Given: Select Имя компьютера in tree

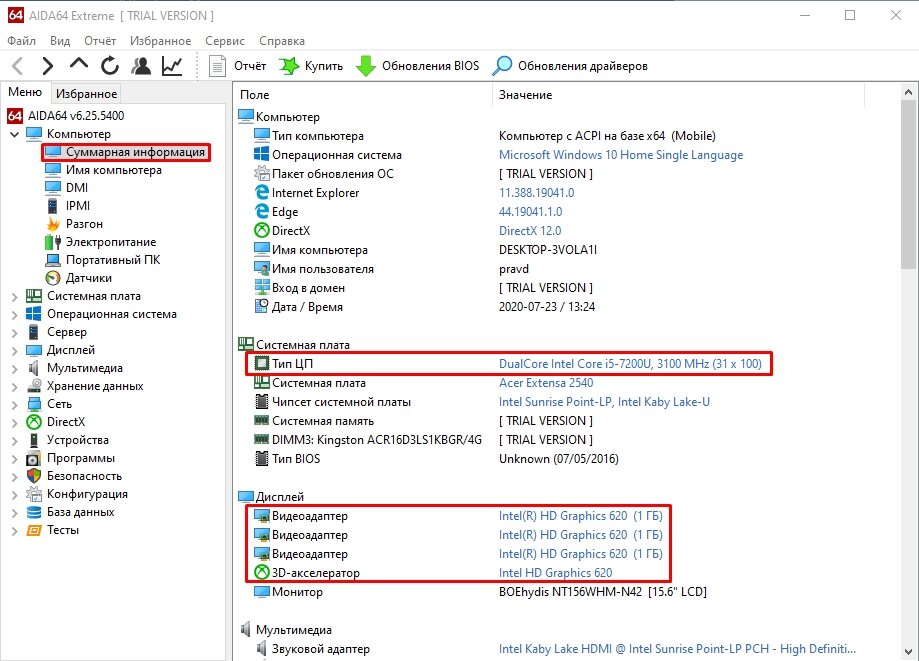Looking at the screenshot, I should tap(104, 170).
